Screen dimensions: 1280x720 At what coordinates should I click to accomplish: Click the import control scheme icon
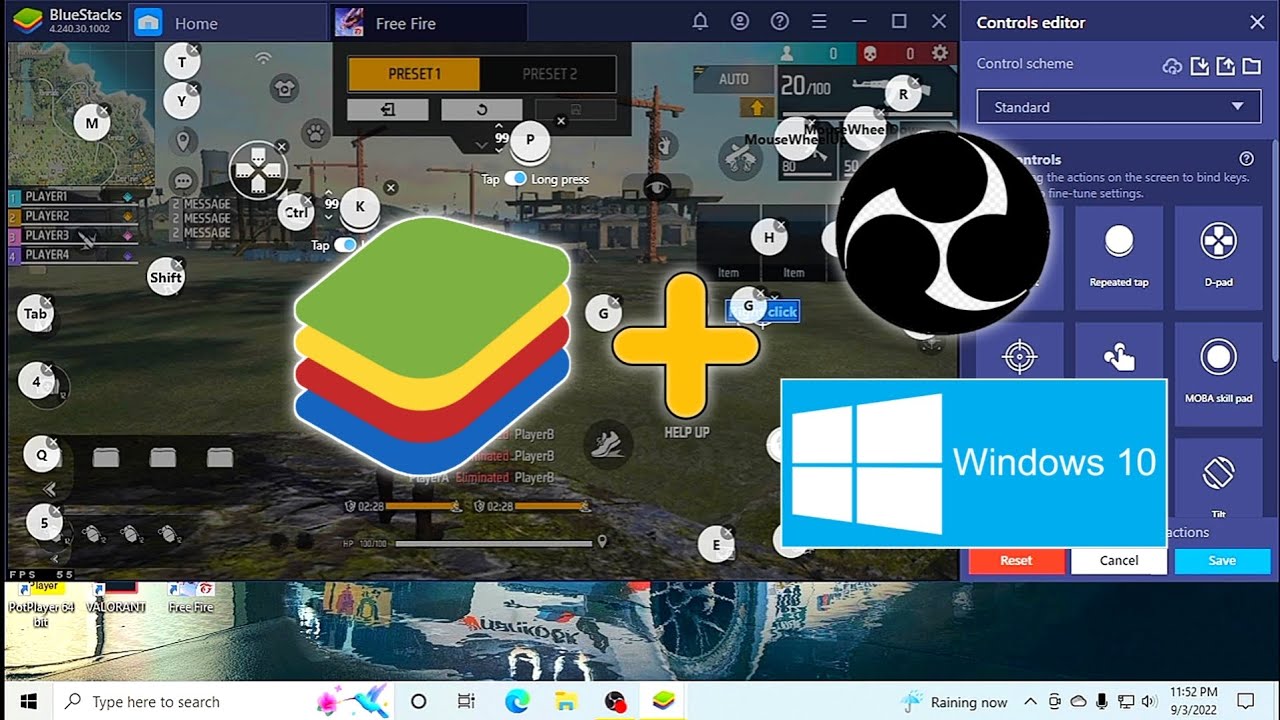click(1200, 66)
